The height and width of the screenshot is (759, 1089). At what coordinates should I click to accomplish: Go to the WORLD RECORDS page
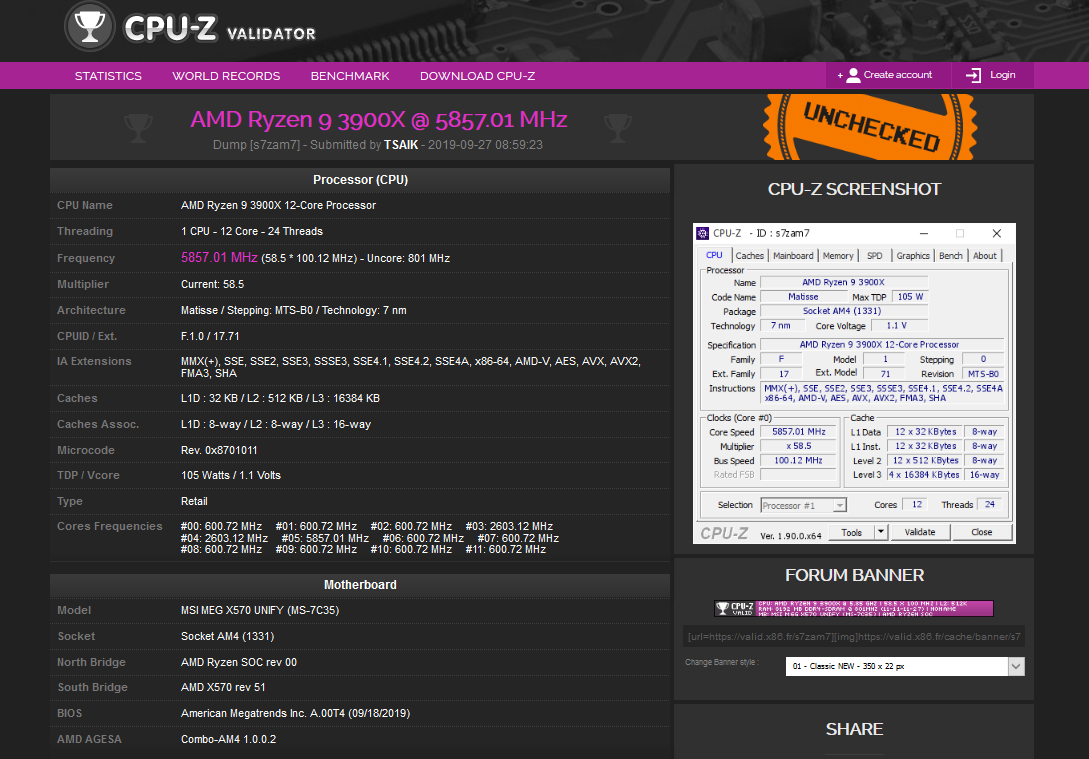226,75
